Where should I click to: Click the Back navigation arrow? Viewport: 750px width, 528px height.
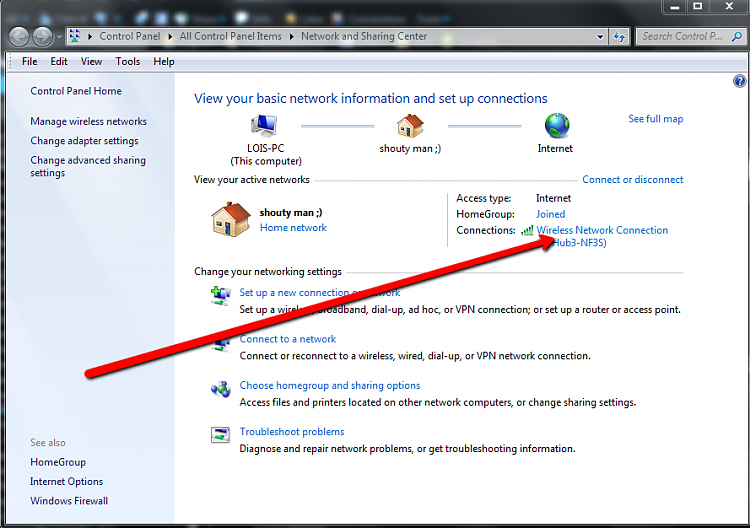coord(19,37)
